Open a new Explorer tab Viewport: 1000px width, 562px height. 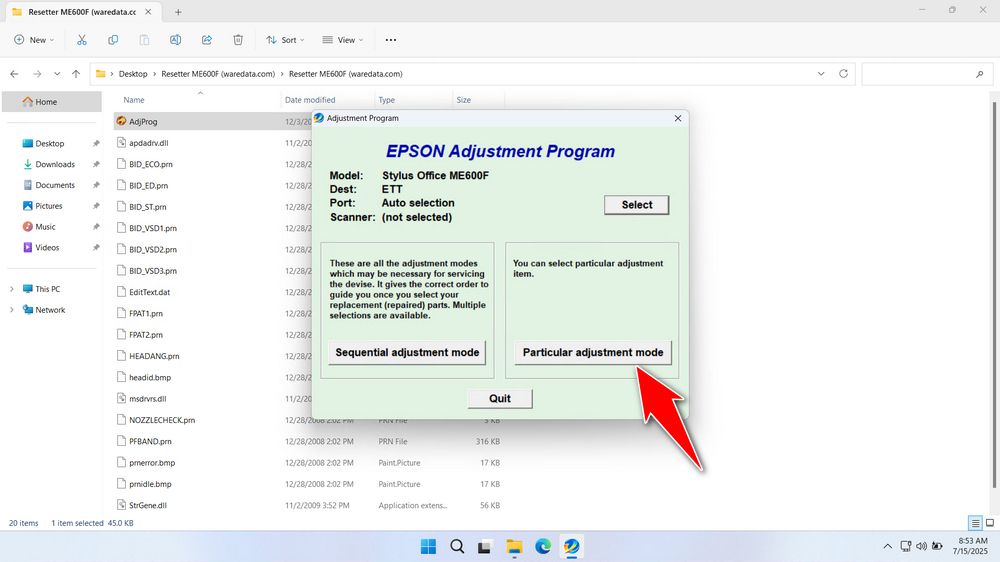[178, 11]
